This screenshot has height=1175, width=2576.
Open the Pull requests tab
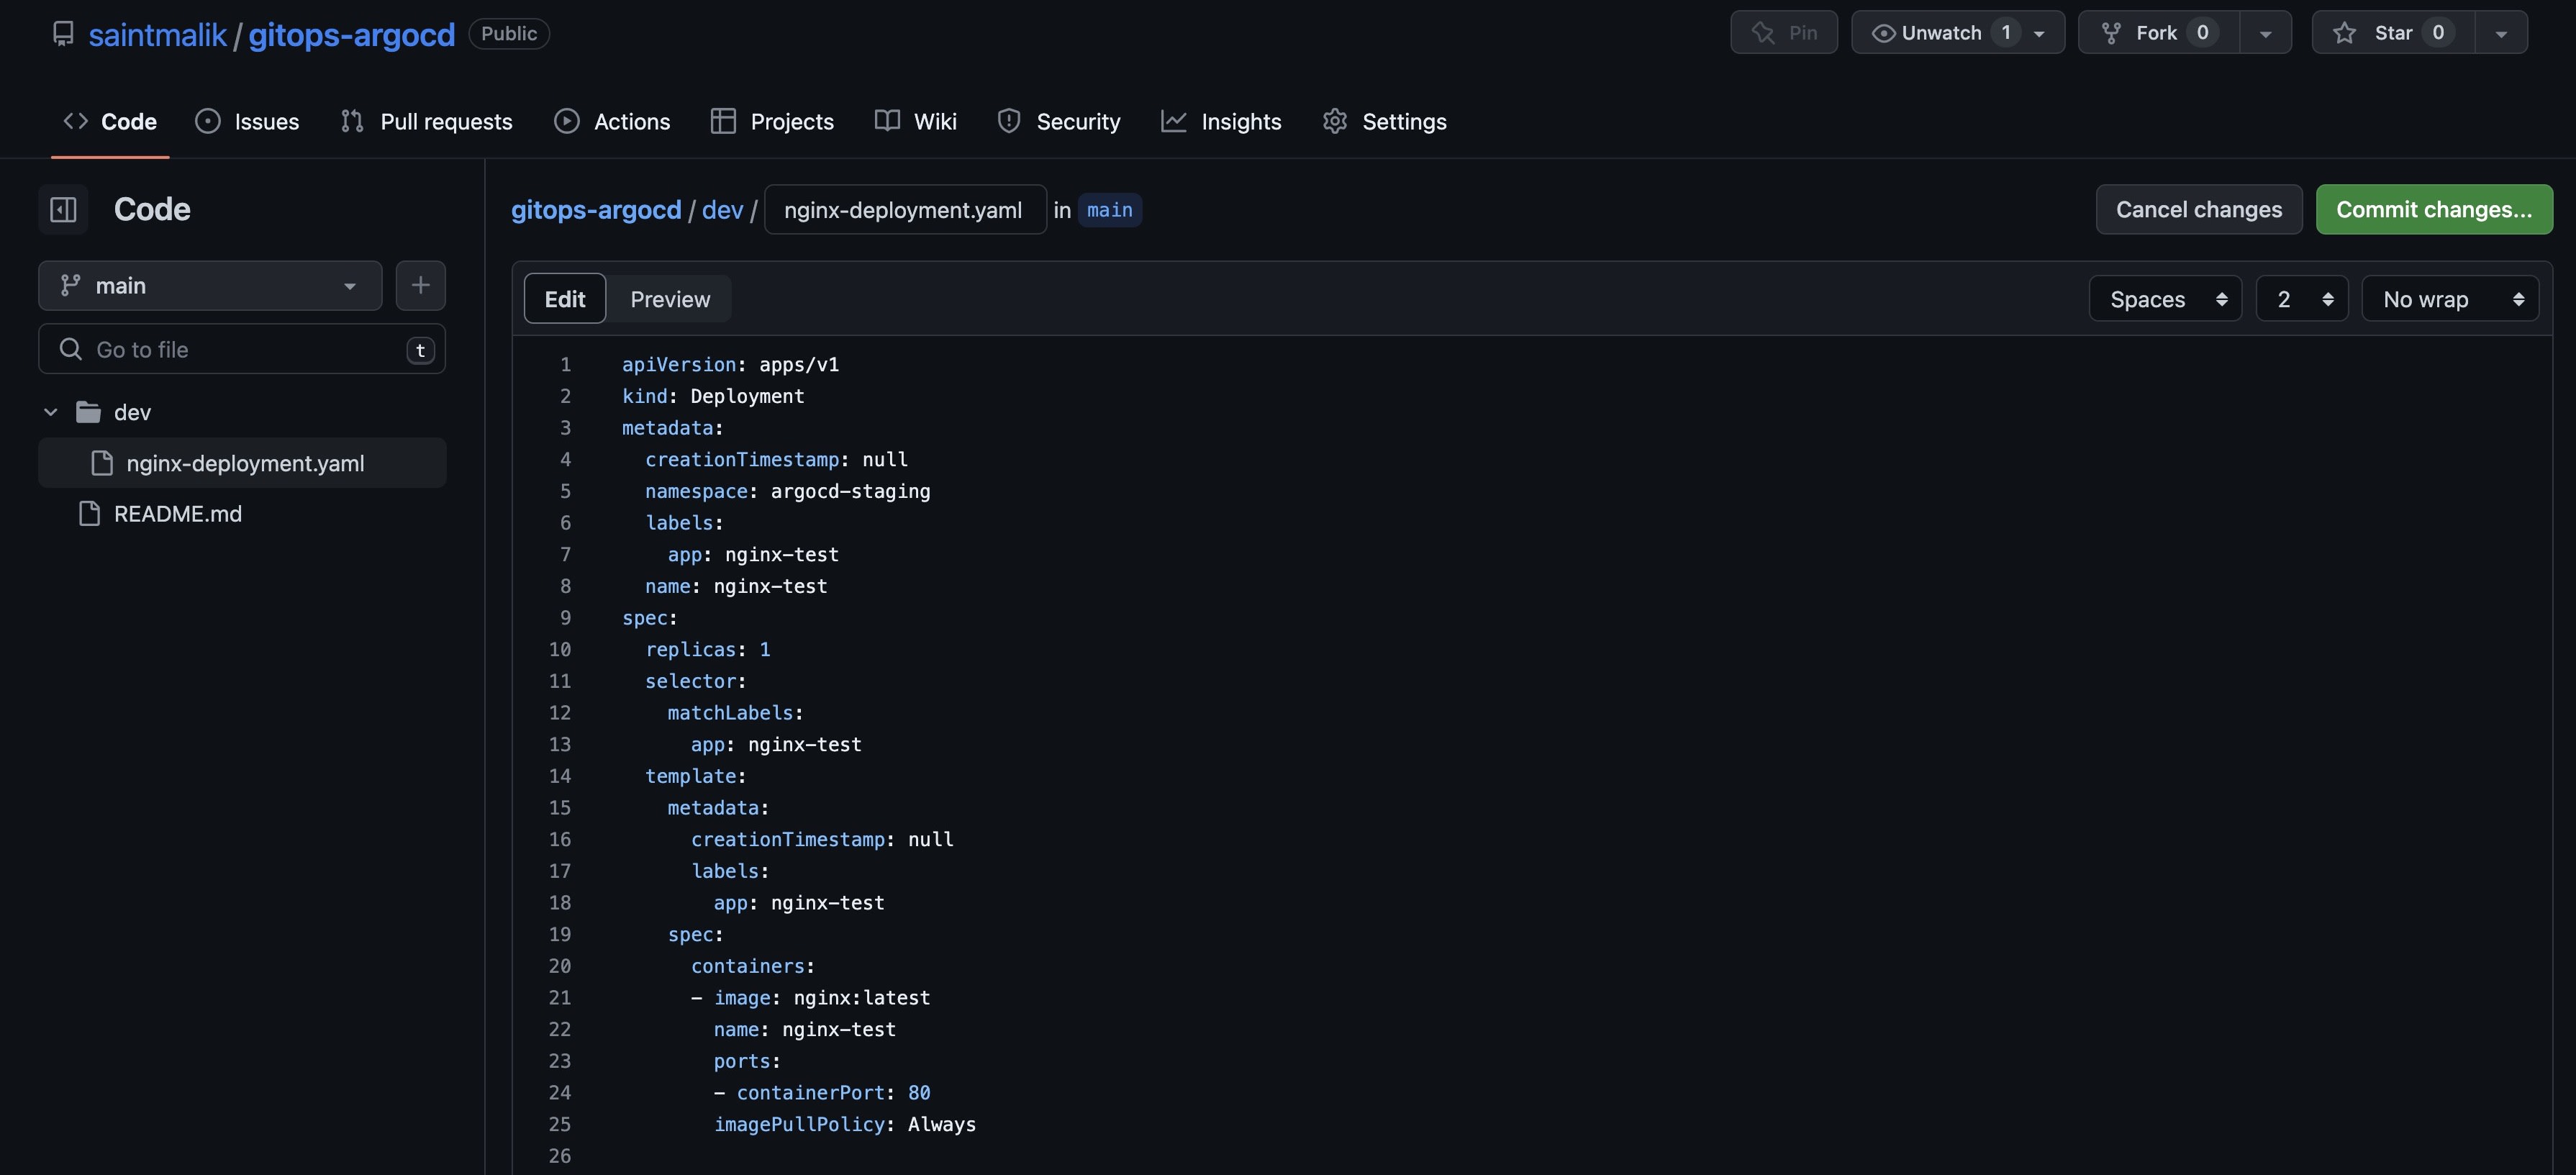click(426, 121)
